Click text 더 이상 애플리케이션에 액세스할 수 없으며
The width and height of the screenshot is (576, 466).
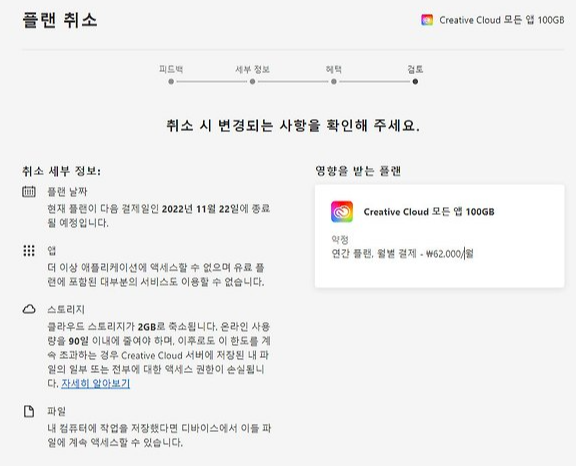[x=139, y=267]
